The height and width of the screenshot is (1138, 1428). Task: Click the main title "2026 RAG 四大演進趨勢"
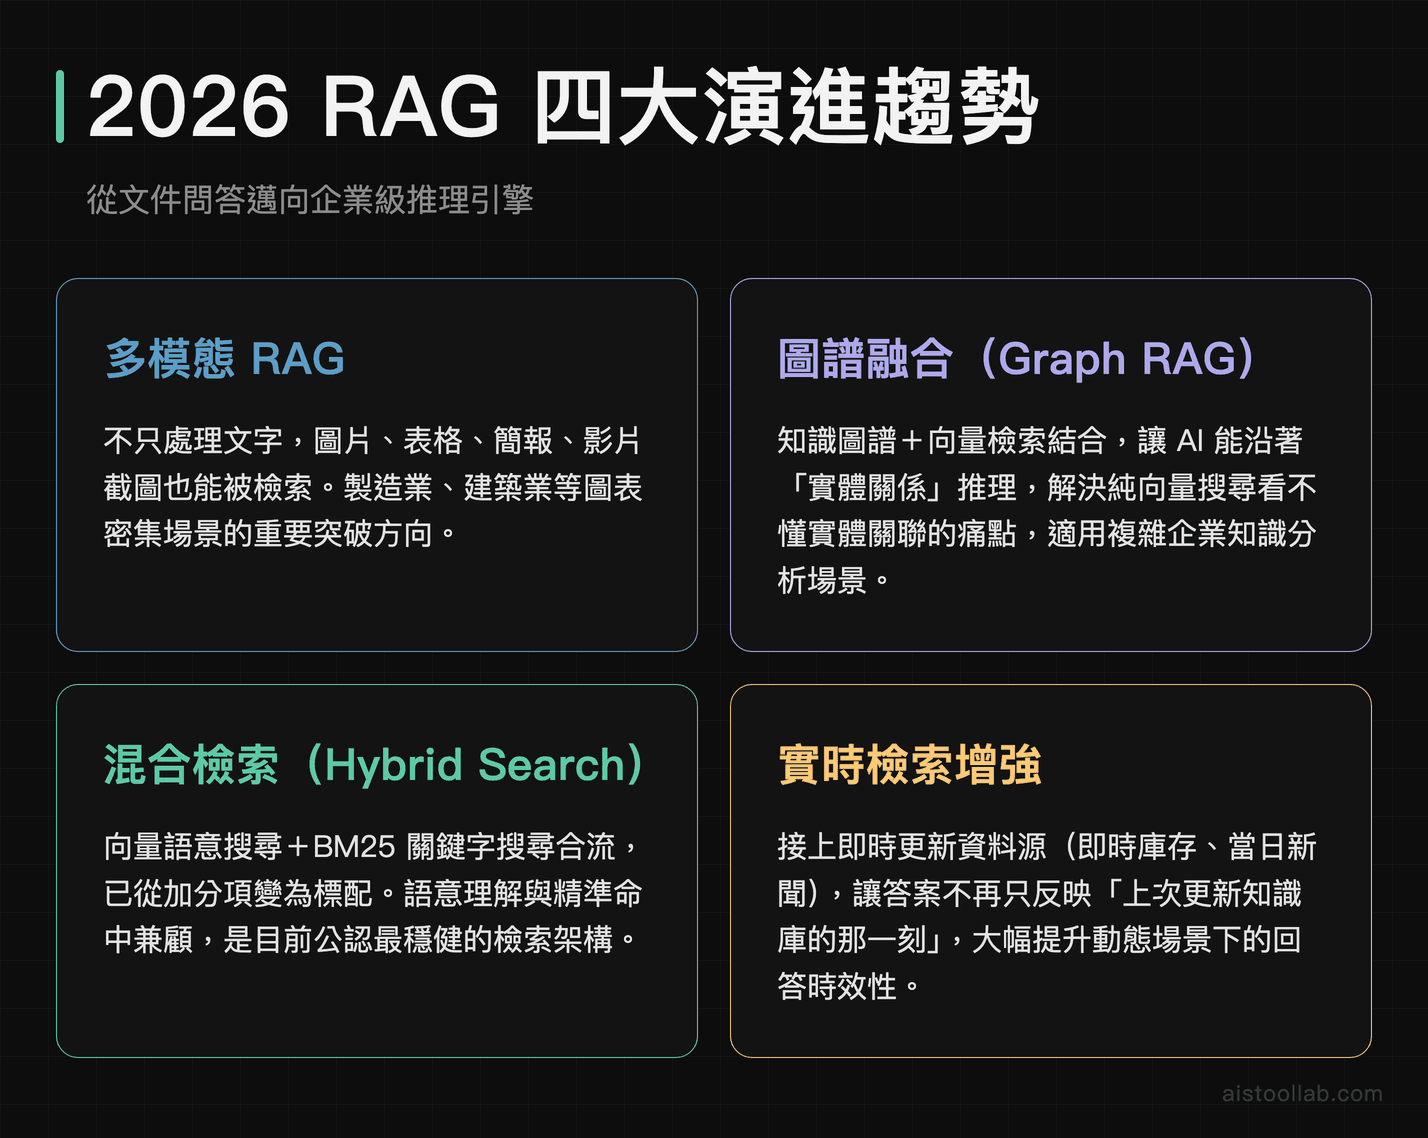point(563,106)
